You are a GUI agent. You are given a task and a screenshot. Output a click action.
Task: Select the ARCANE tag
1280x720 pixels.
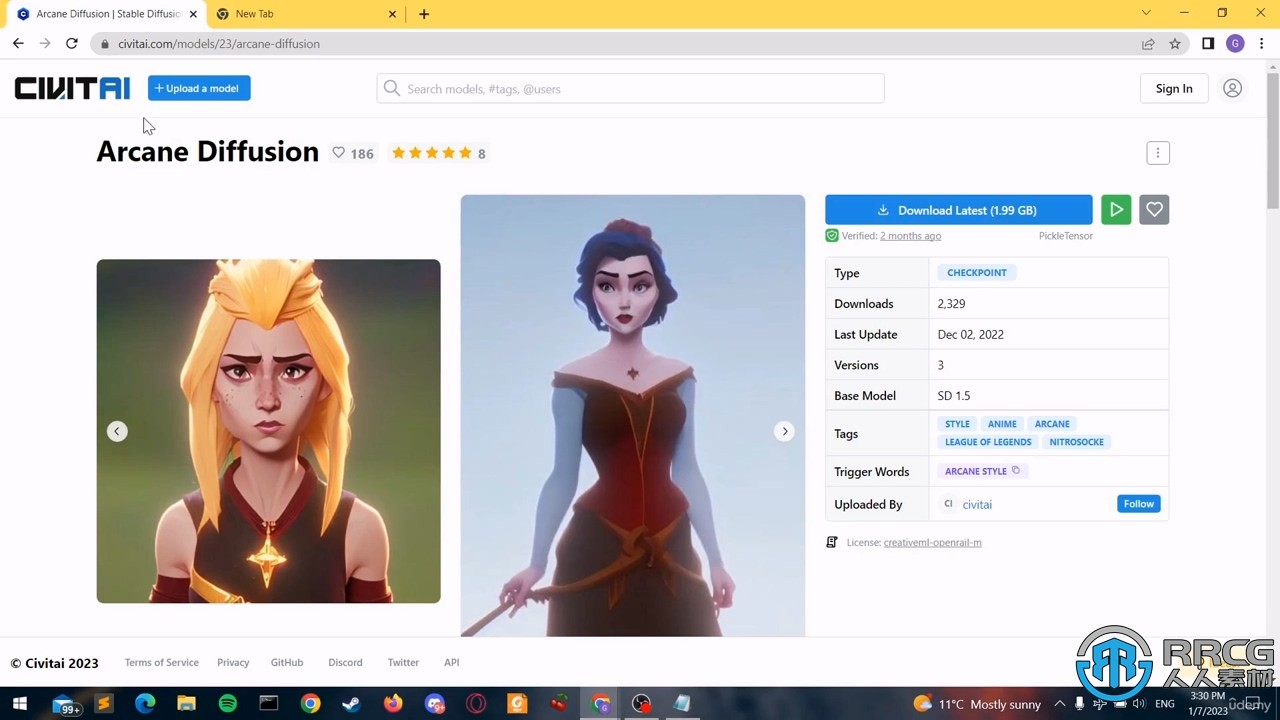[1052, 424]
